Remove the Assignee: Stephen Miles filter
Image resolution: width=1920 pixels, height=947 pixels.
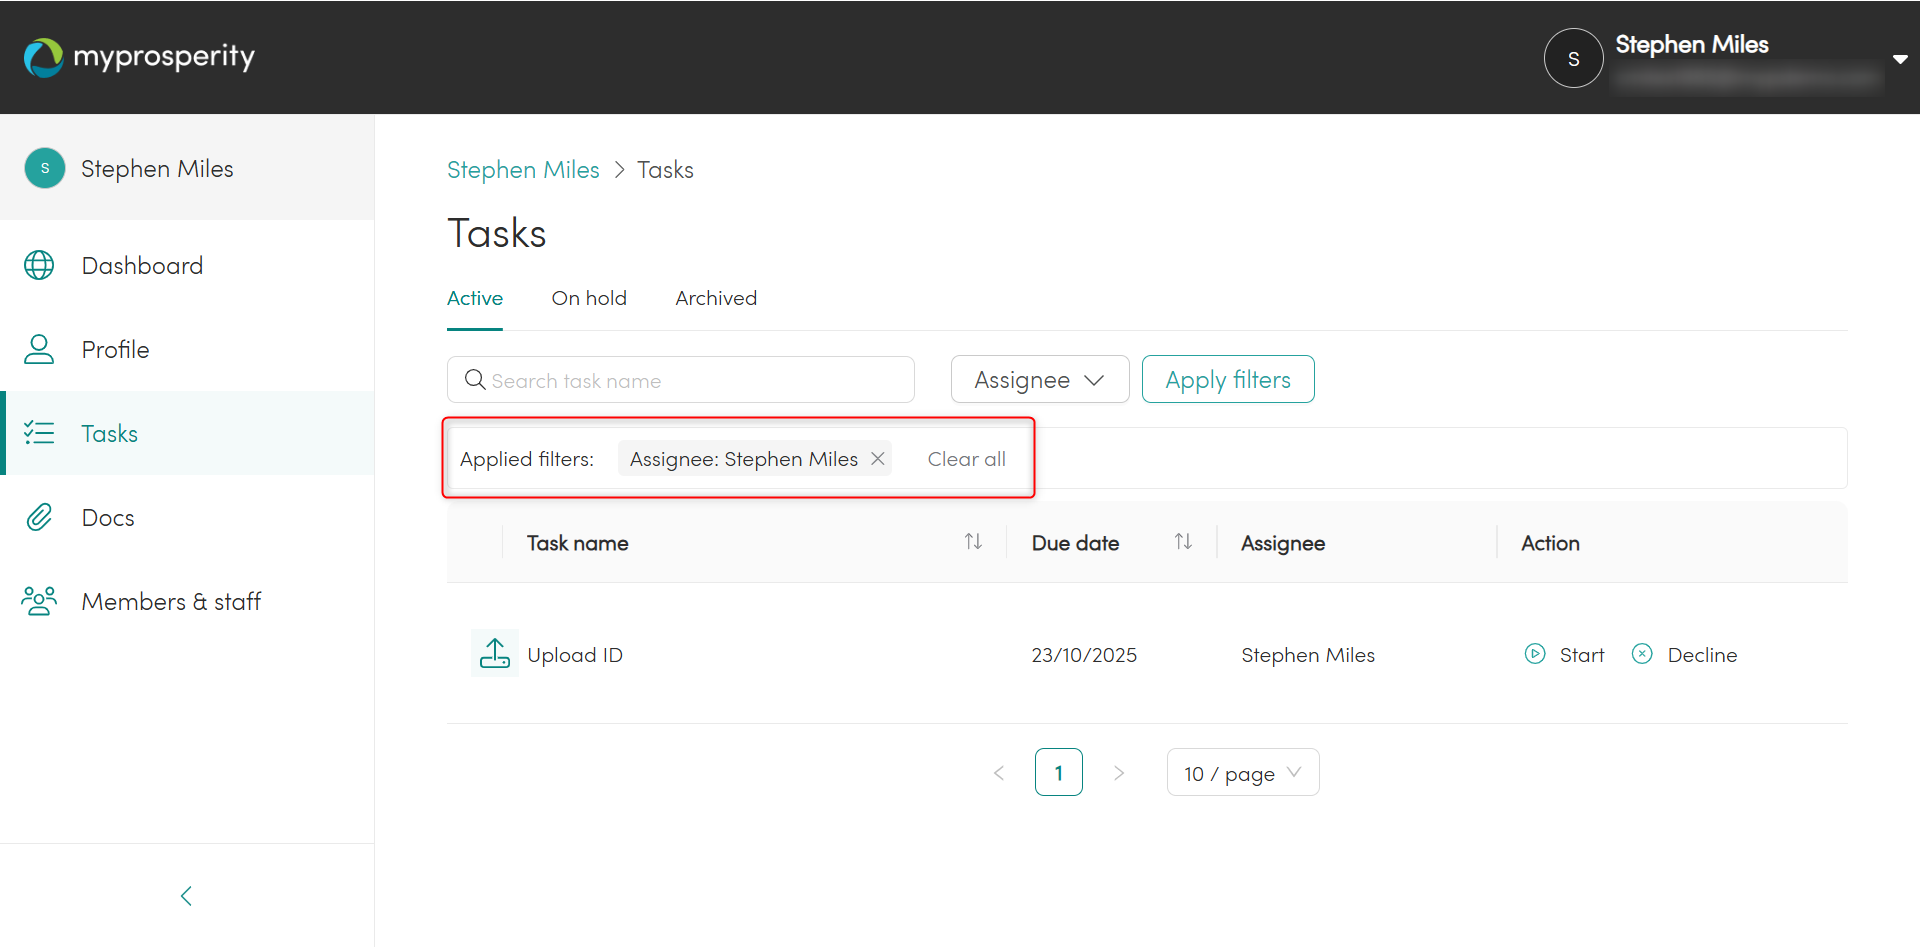pos(878,458)
